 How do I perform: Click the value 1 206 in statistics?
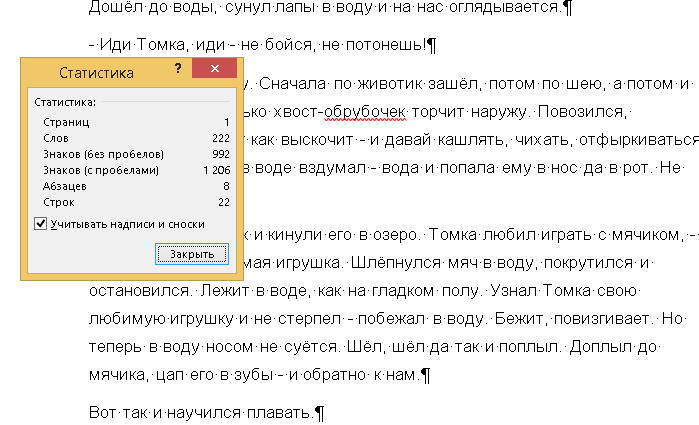(x=217, y=170)
